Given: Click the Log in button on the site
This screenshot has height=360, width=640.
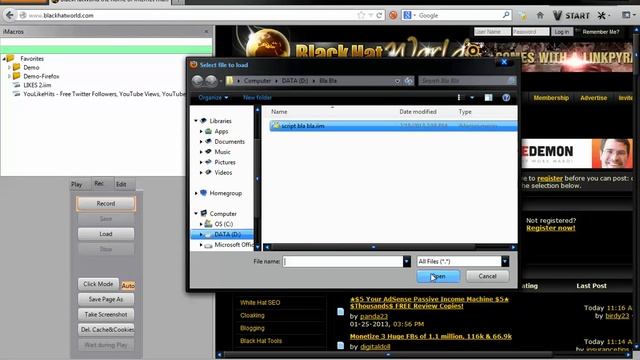Looking at the screenshot, I should (562, 32).
